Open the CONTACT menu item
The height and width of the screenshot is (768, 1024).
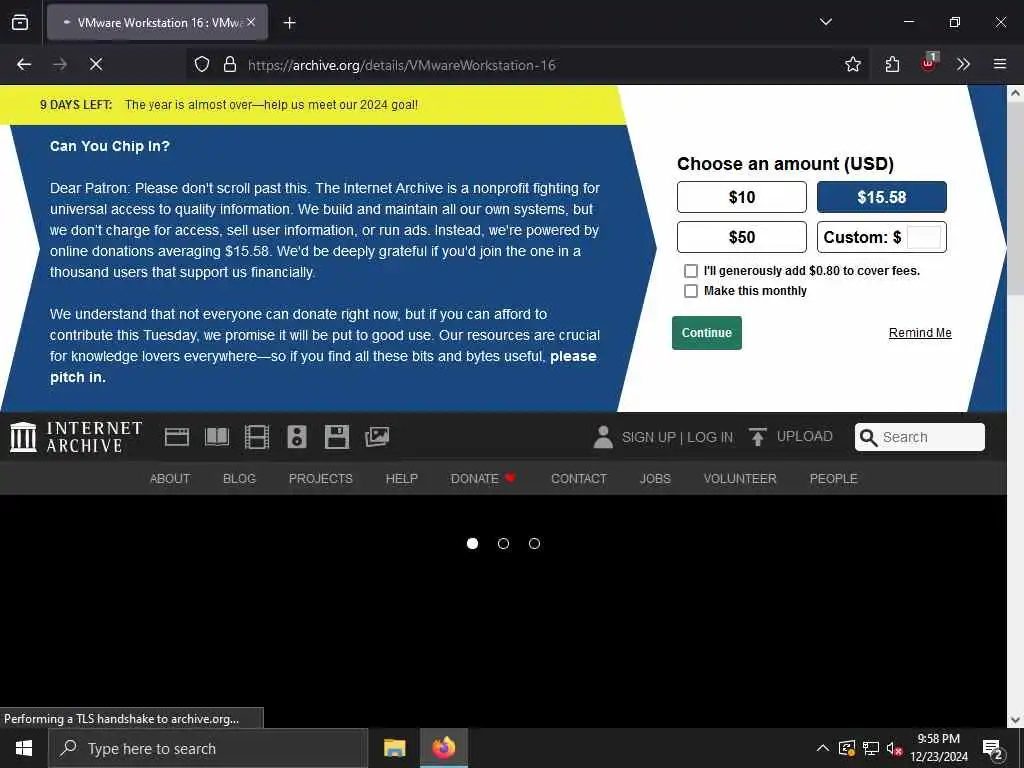click(x=579, y=479)
